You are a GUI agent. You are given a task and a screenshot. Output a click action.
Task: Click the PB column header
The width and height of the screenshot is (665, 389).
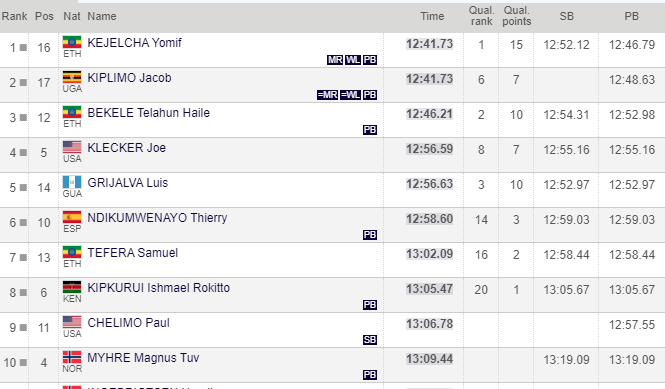631,16
